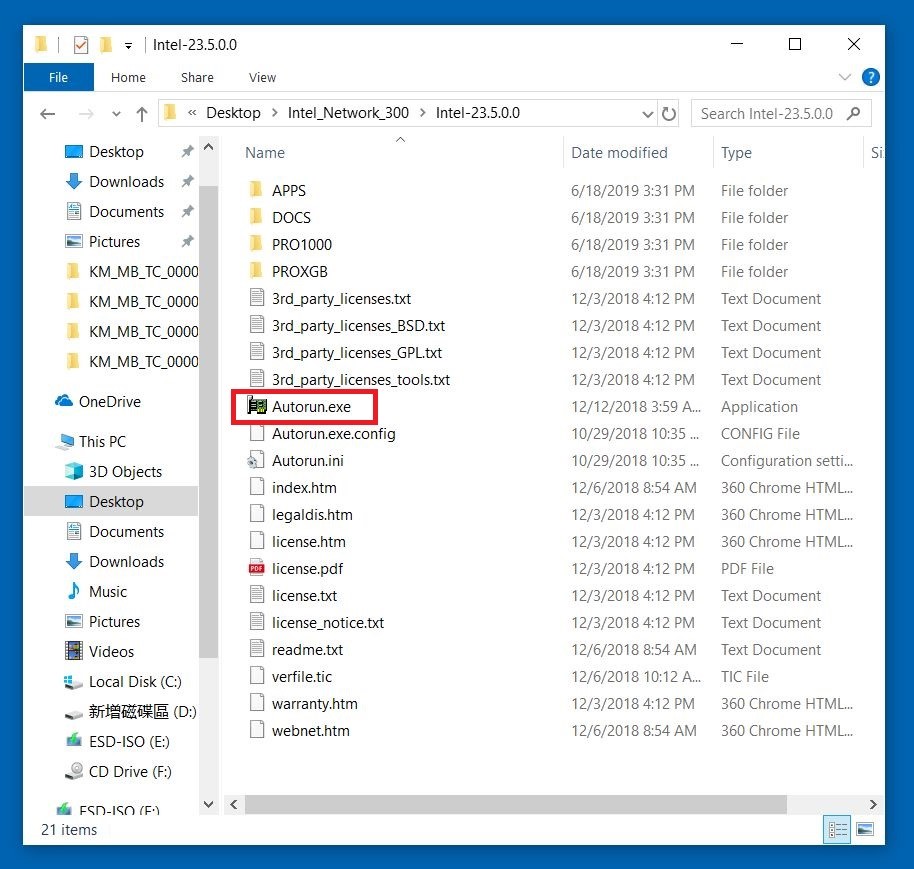
Task: Refresh the current folder view
Action: (x=669, y=114)
